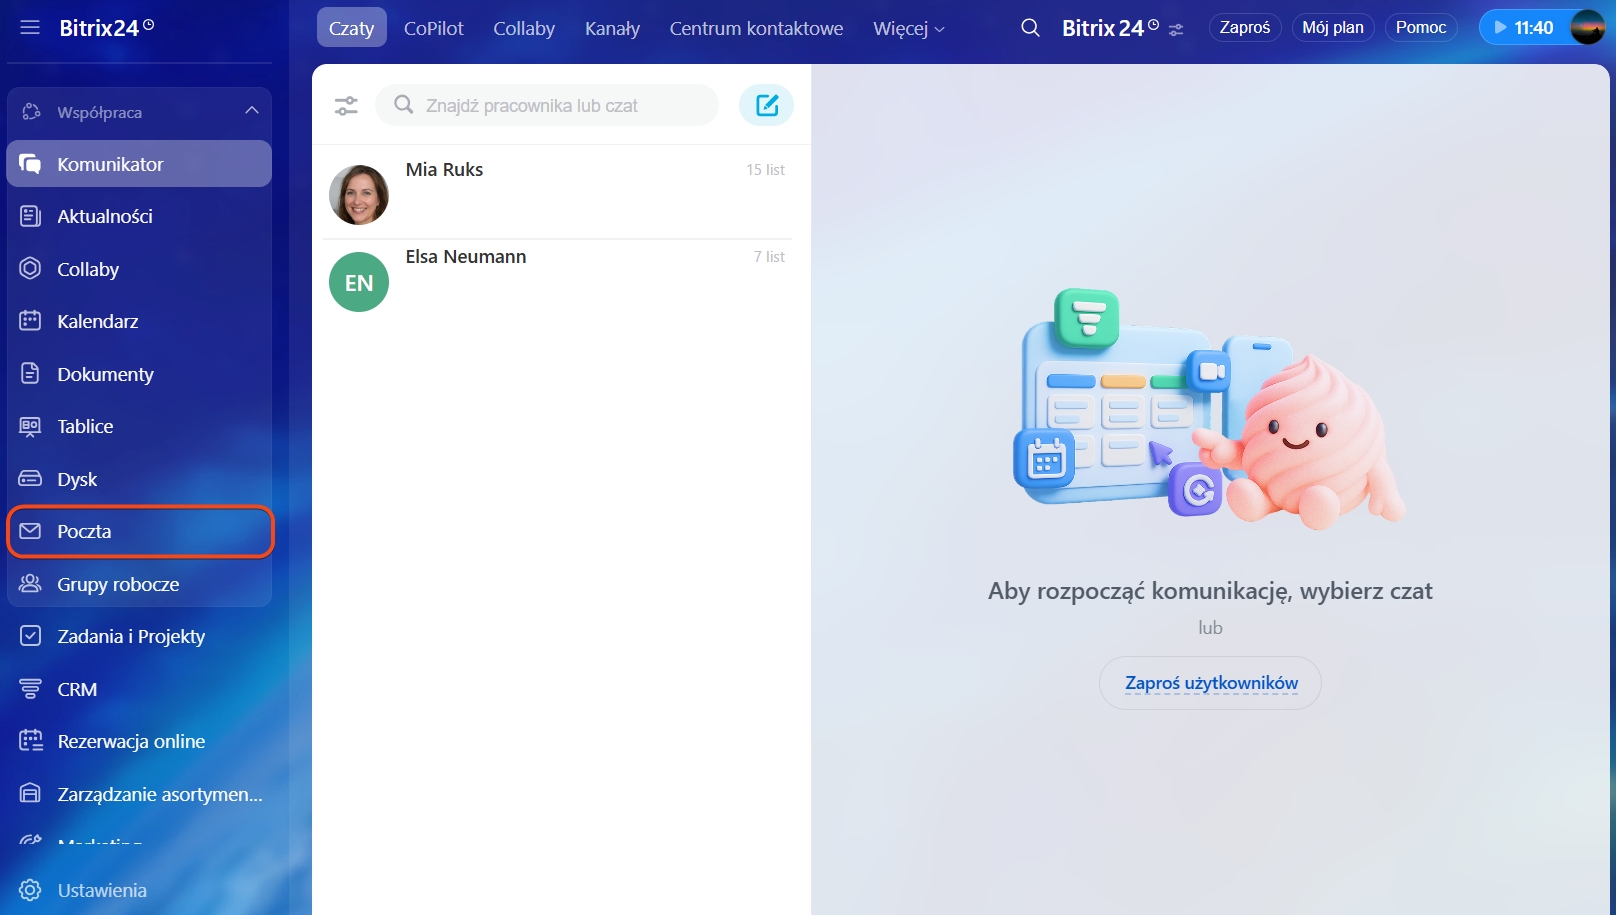
Task: Click the Dokumenty file icon
Action: 30,374
